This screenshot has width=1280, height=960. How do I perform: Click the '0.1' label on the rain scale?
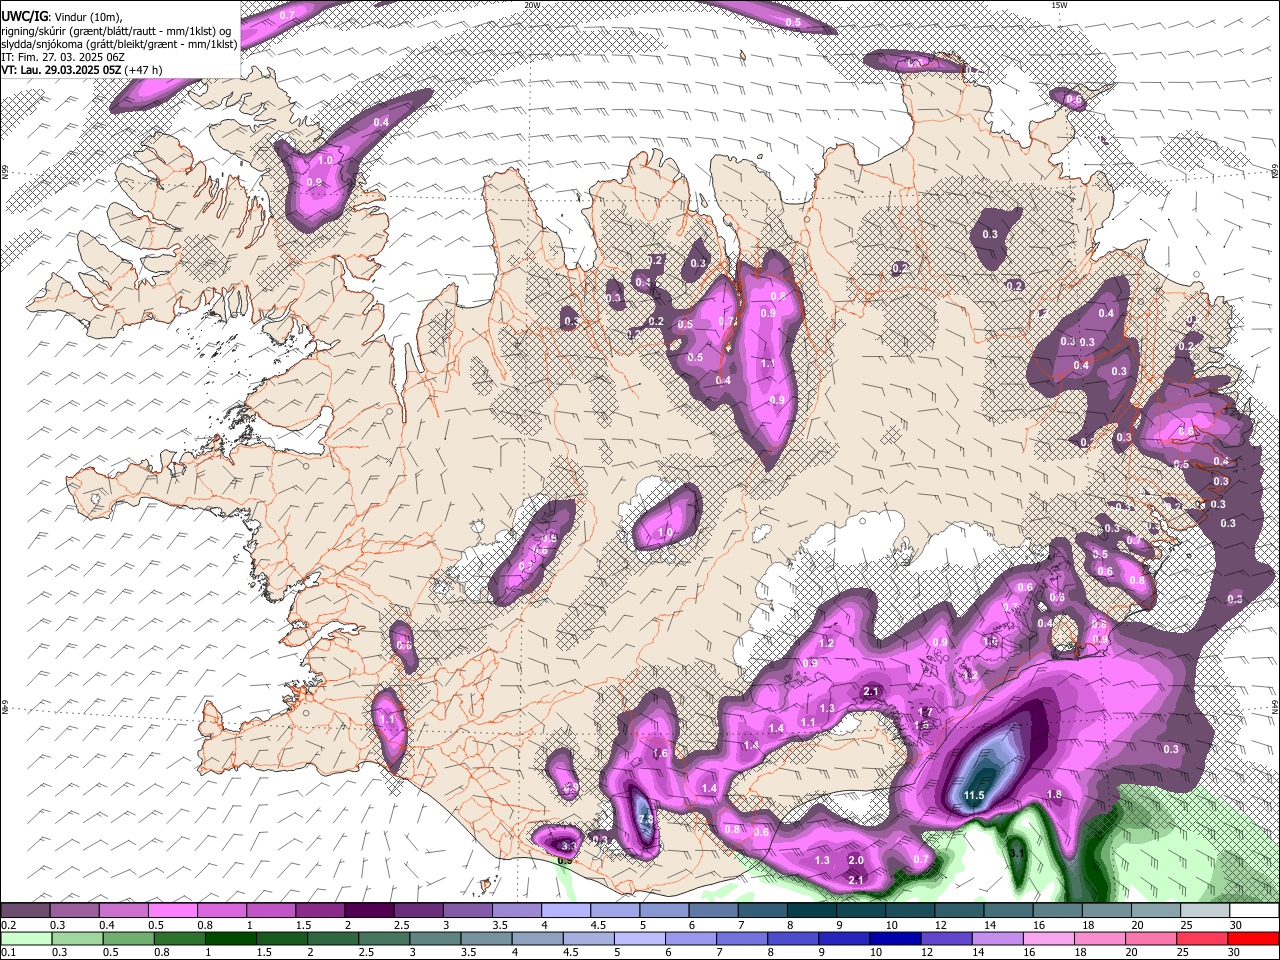coord(8,953)
